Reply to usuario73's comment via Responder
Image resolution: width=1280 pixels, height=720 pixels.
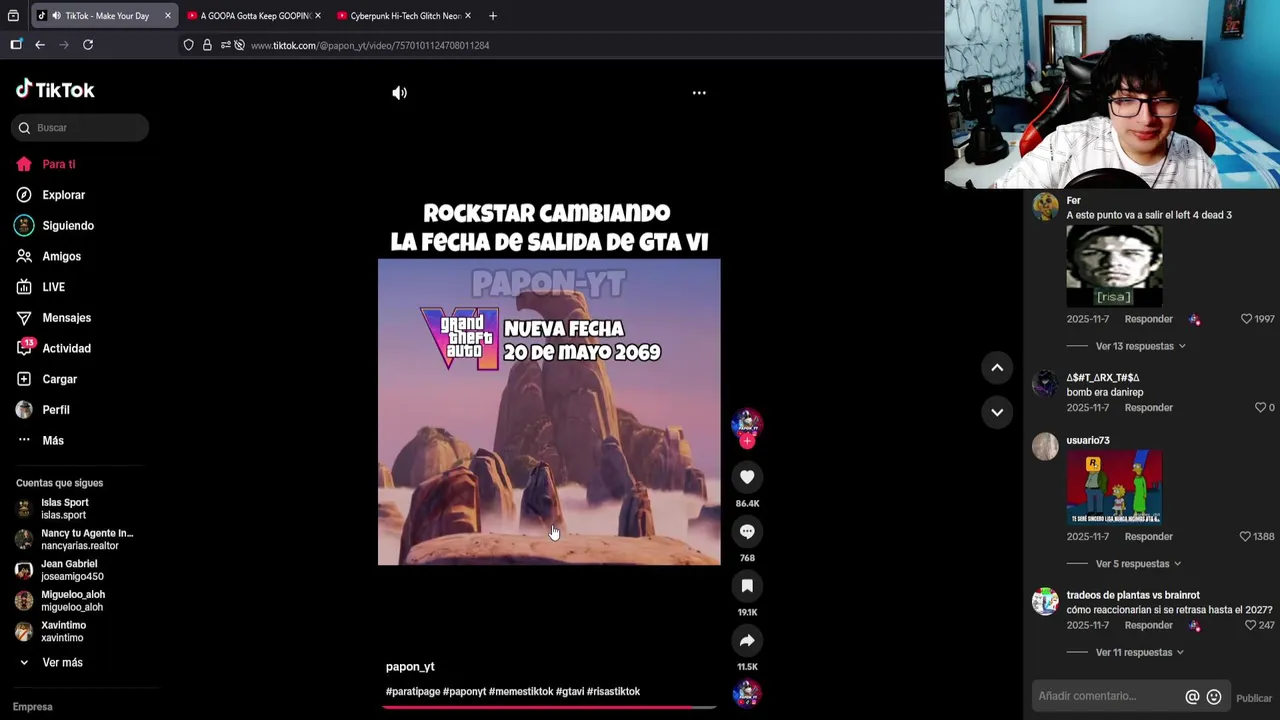tap(1148, 537)
